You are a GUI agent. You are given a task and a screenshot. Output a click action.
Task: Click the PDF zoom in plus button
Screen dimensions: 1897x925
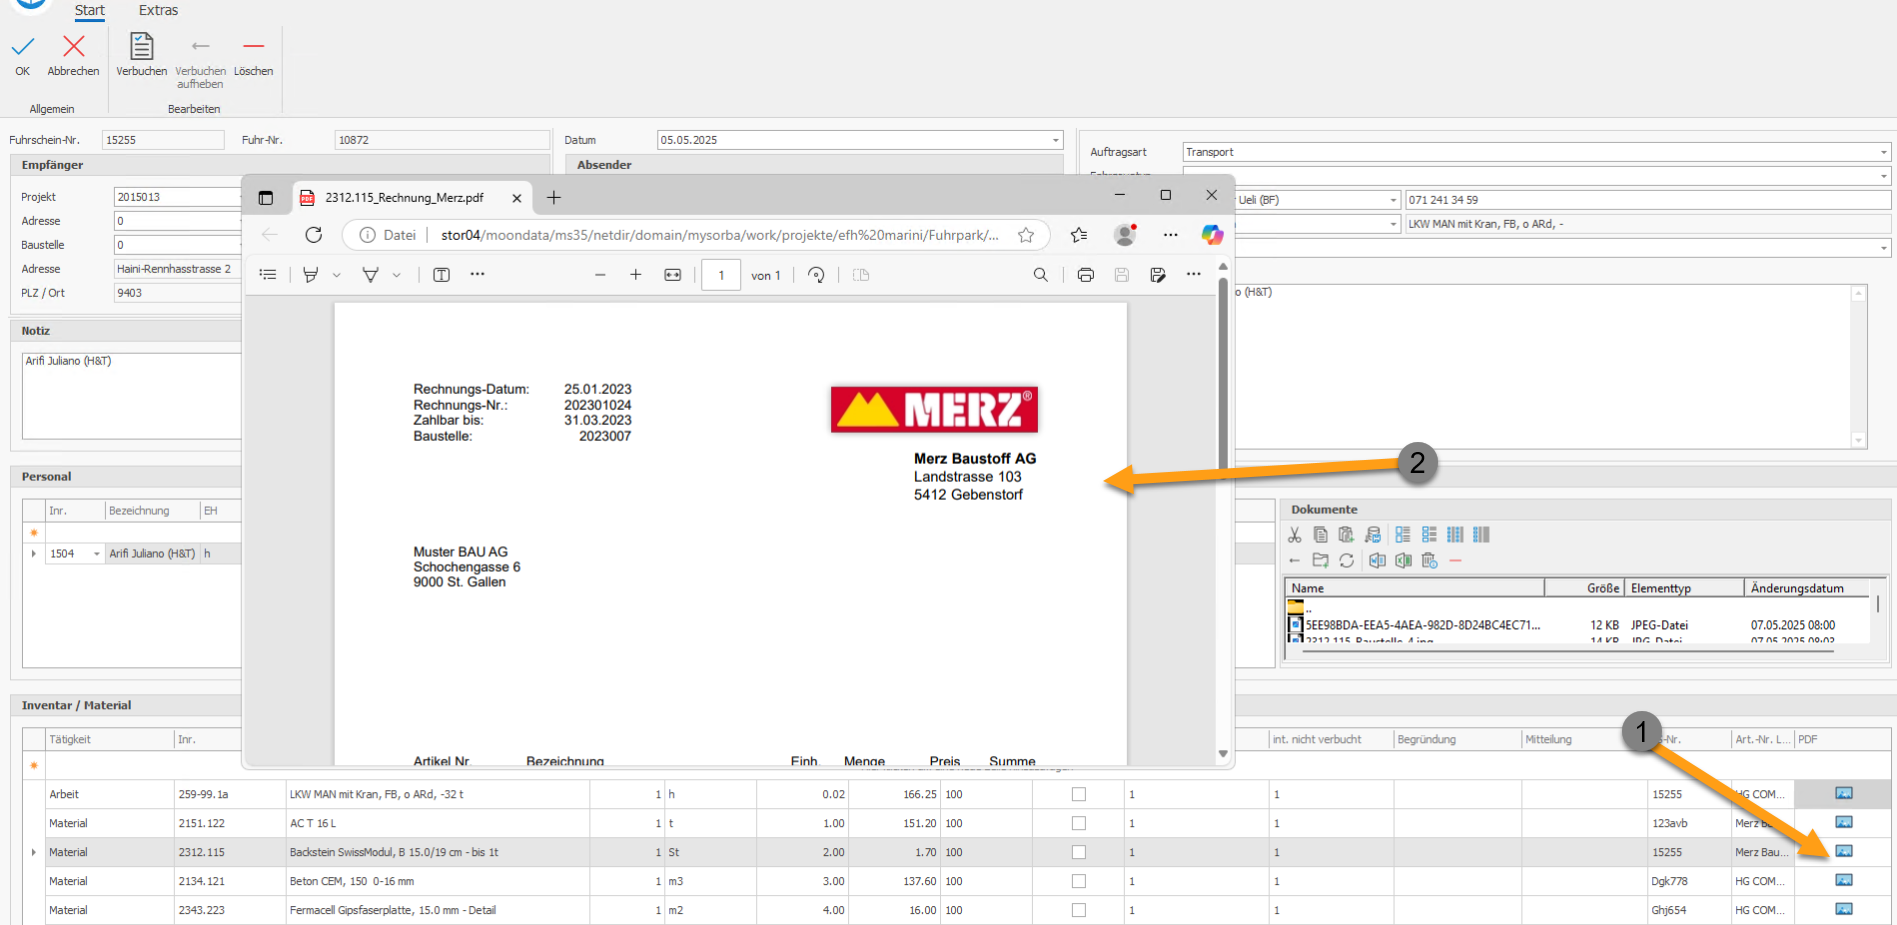click(x=635, y=275)
